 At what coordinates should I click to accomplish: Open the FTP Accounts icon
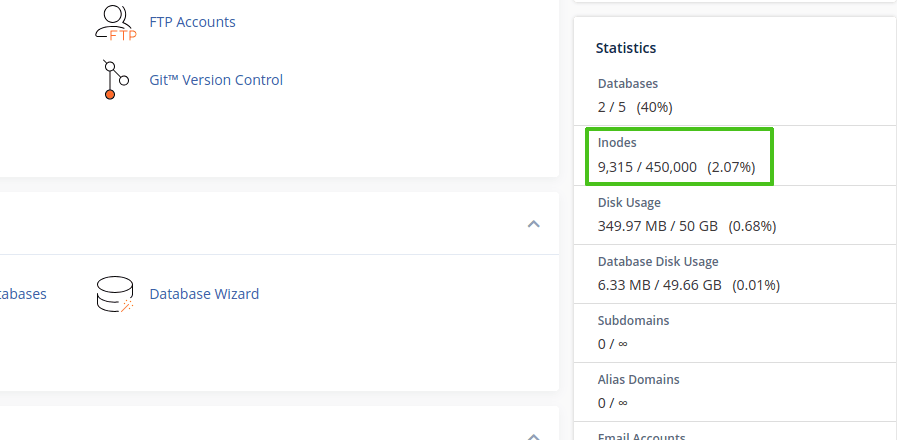114,22
